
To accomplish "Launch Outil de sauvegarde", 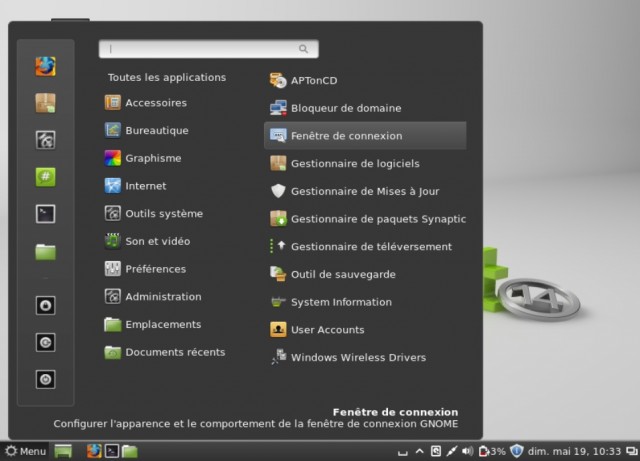I will (x=365, y=274).
